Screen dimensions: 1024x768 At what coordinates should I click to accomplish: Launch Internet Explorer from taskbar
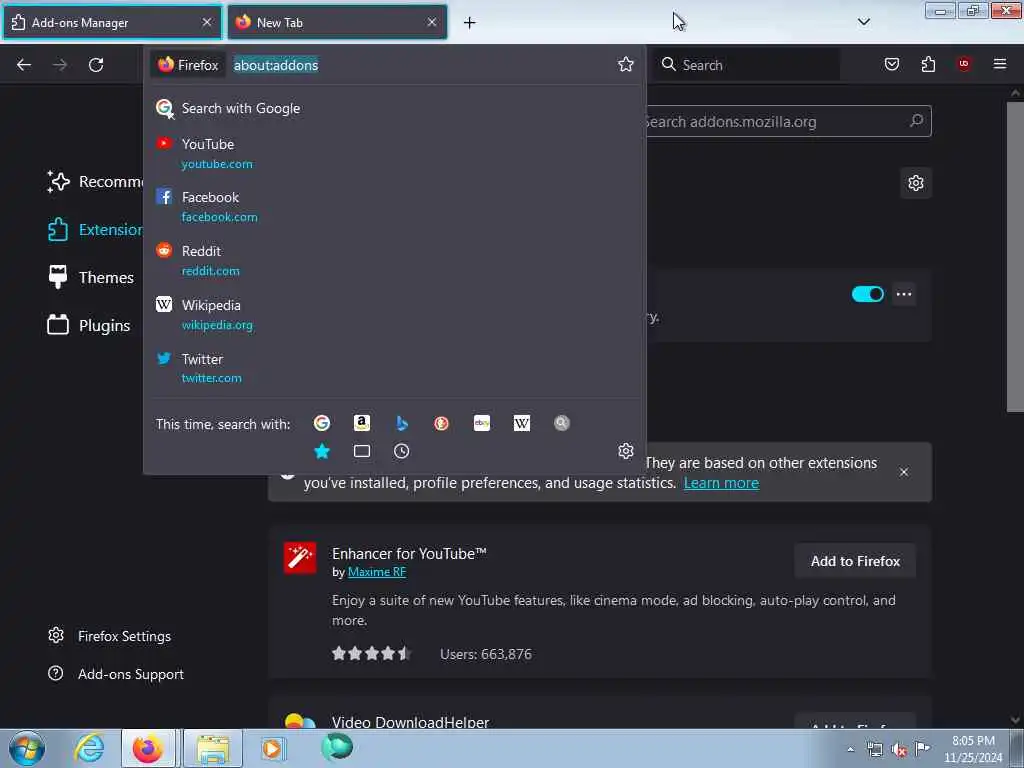pos(88,748)
